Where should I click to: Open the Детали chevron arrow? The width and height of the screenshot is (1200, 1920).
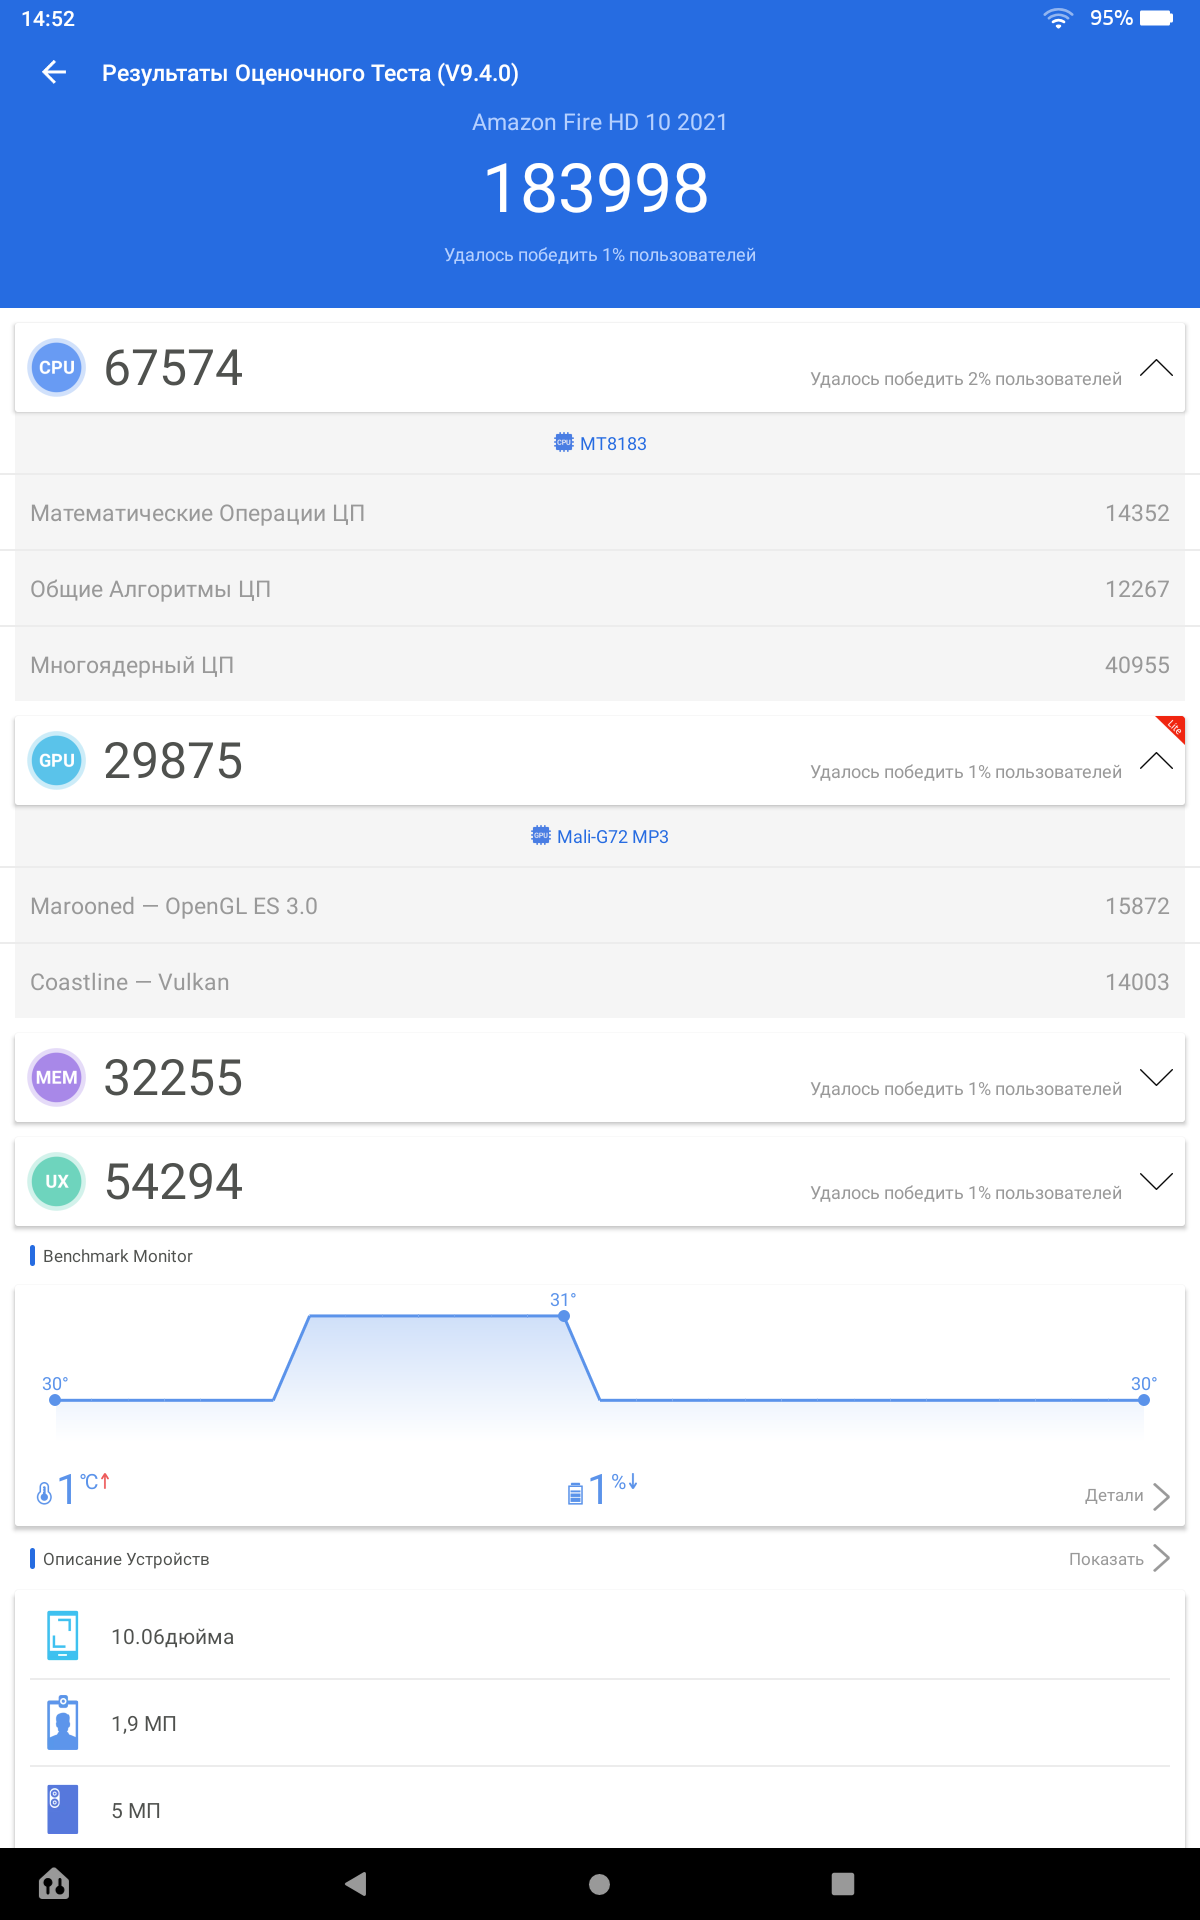coord(1161,1496)
